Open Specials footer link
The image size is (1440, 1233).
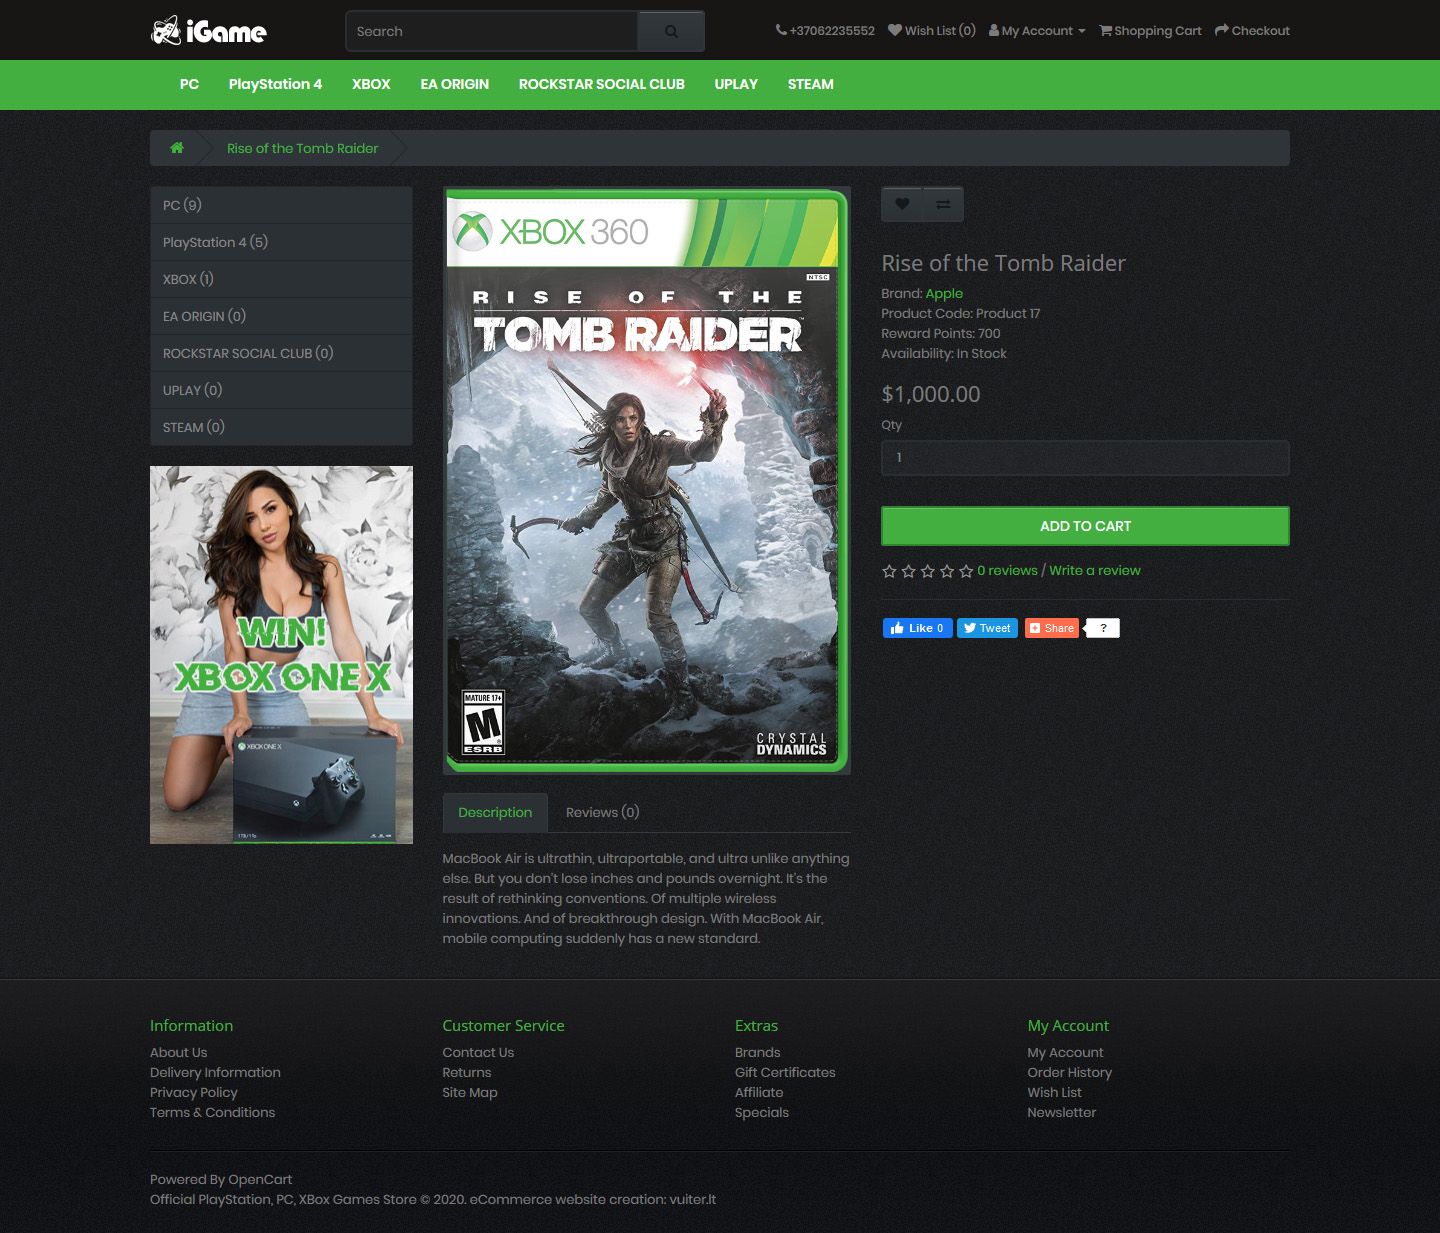[x=762, y=1112]
